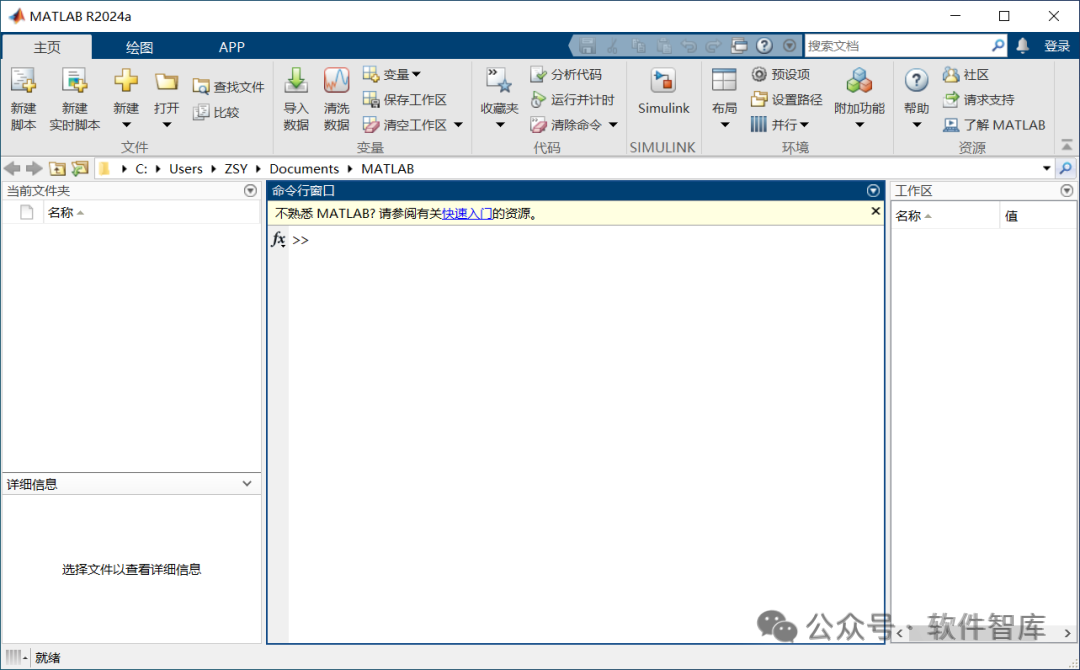The width and height of the screenshot is (1080, 670).
Task: Click in the 搜索文档 search field
Action: pos(897,45)
